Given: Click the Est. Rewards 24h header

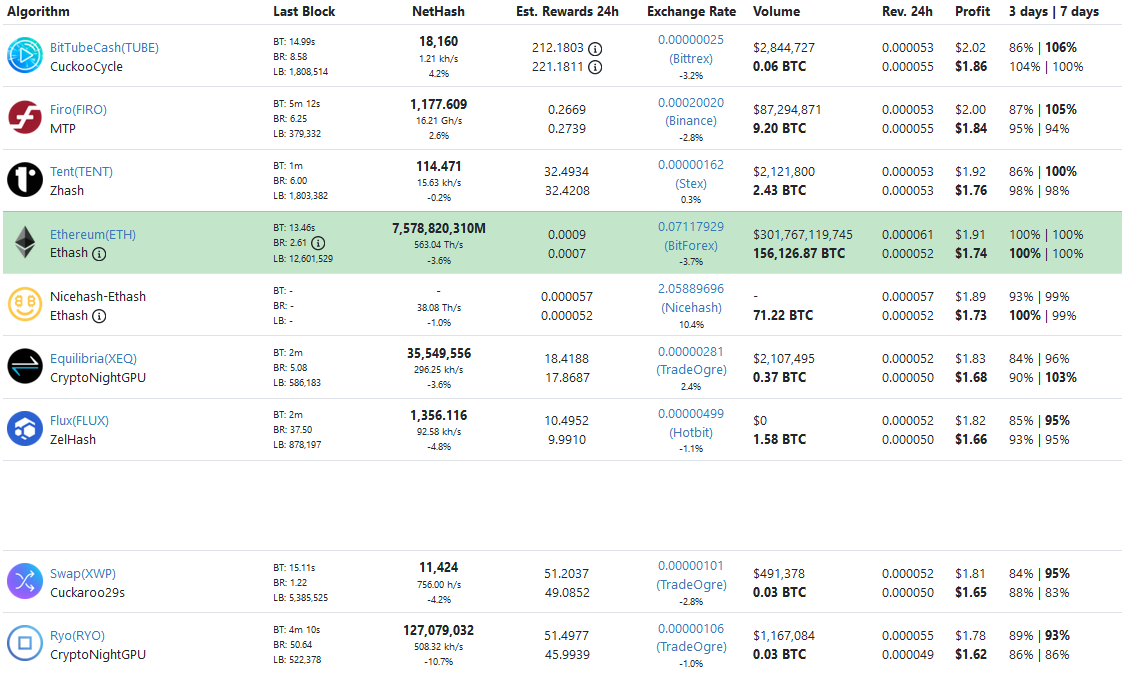Looking at the screenshot, I should pyautogui.click(x=568, y=11).
